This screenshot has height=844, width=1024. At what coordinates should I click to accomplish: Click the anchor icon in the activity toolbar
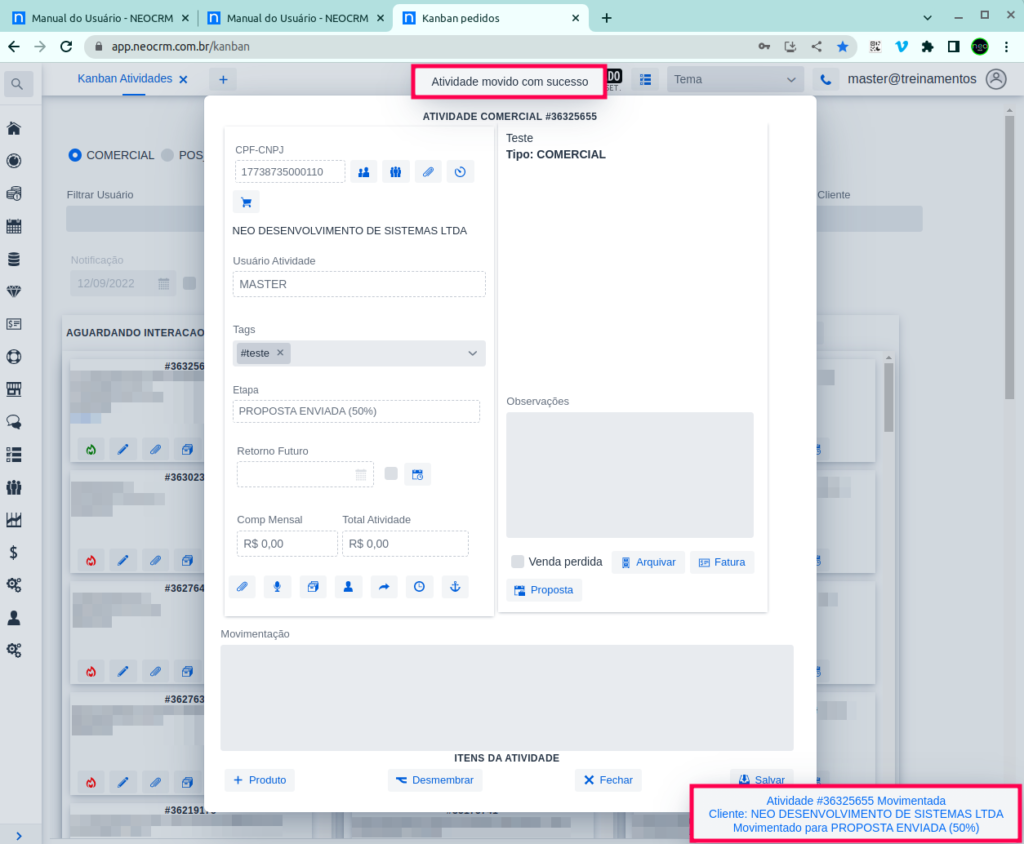[x=455, y=587]
